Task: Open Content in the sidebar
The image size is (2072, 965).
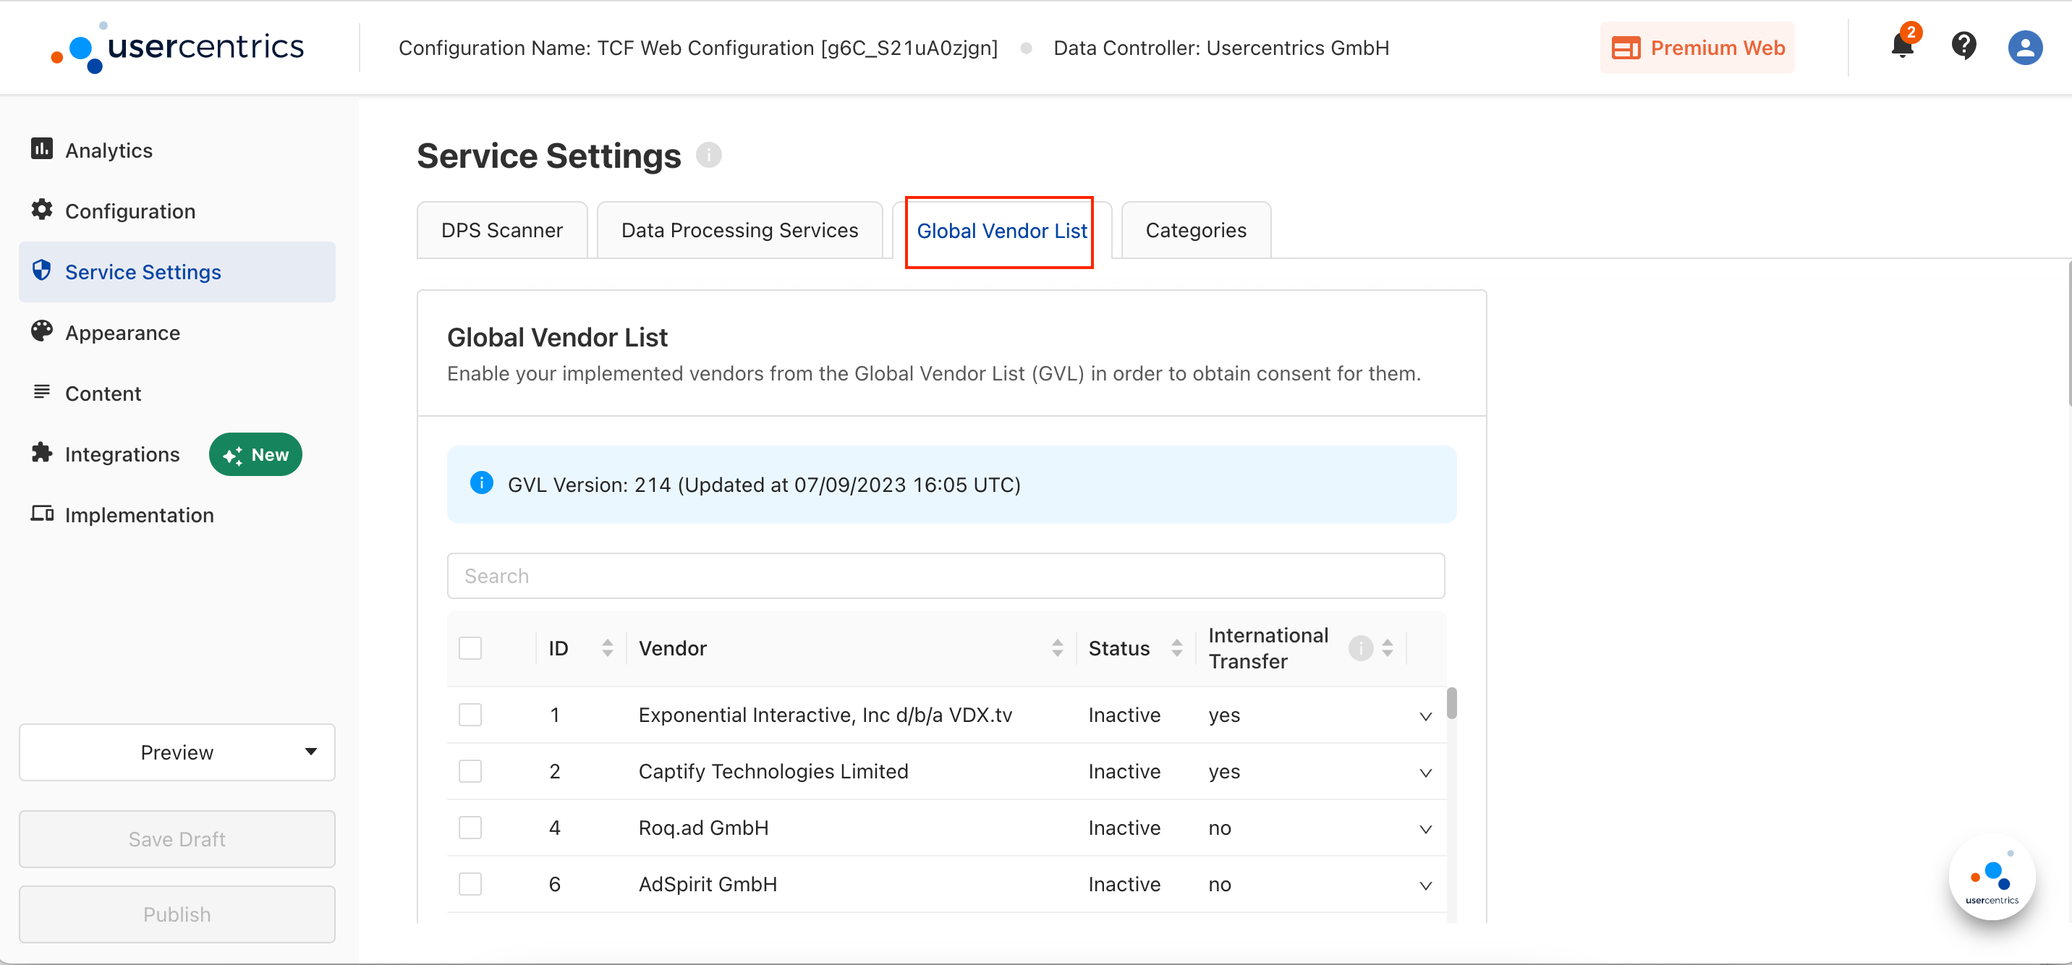Action: pos(177,393)
